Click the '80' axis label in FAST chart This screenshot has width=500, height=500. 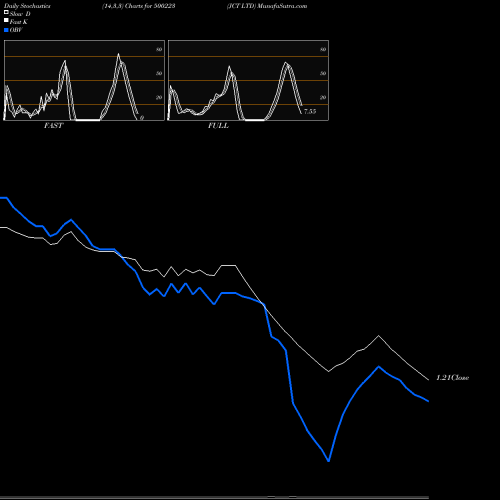pos(159,49)
